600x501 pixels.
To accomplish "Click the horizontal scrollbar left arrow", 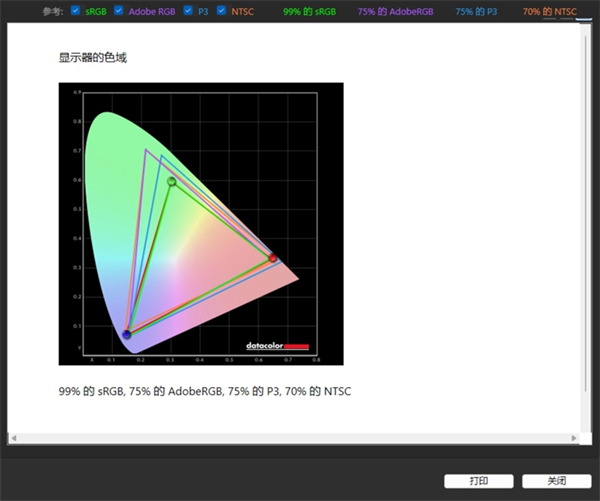I will 13,438.
